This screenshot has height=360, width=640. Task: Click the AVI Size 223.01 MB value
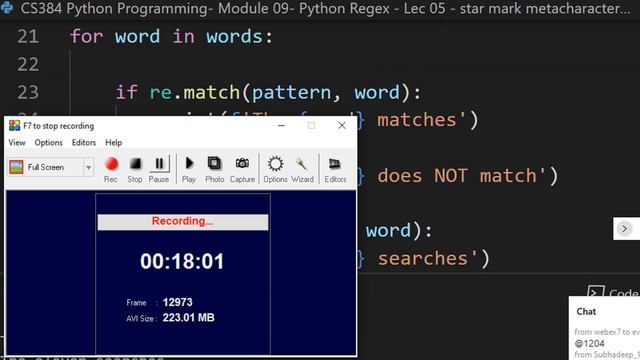pyautogui.click(x=188, y=318)
